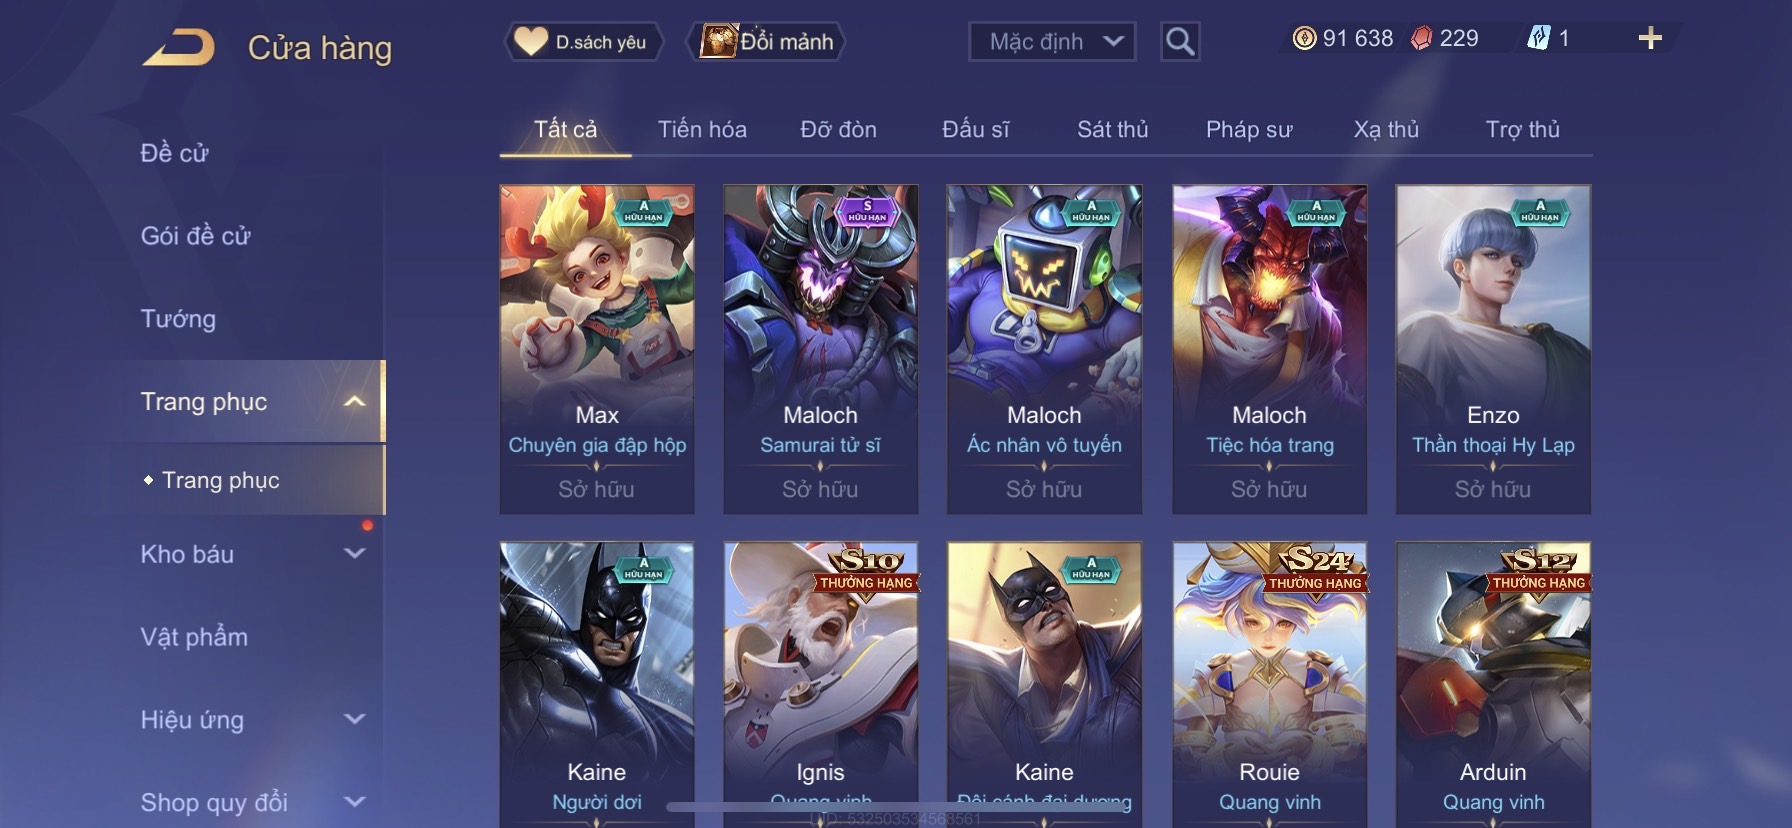Image resolution: width=1792 pixels, height=828 pixels.
Task: Click the red gem currency icon
Action: (1421, 38)
